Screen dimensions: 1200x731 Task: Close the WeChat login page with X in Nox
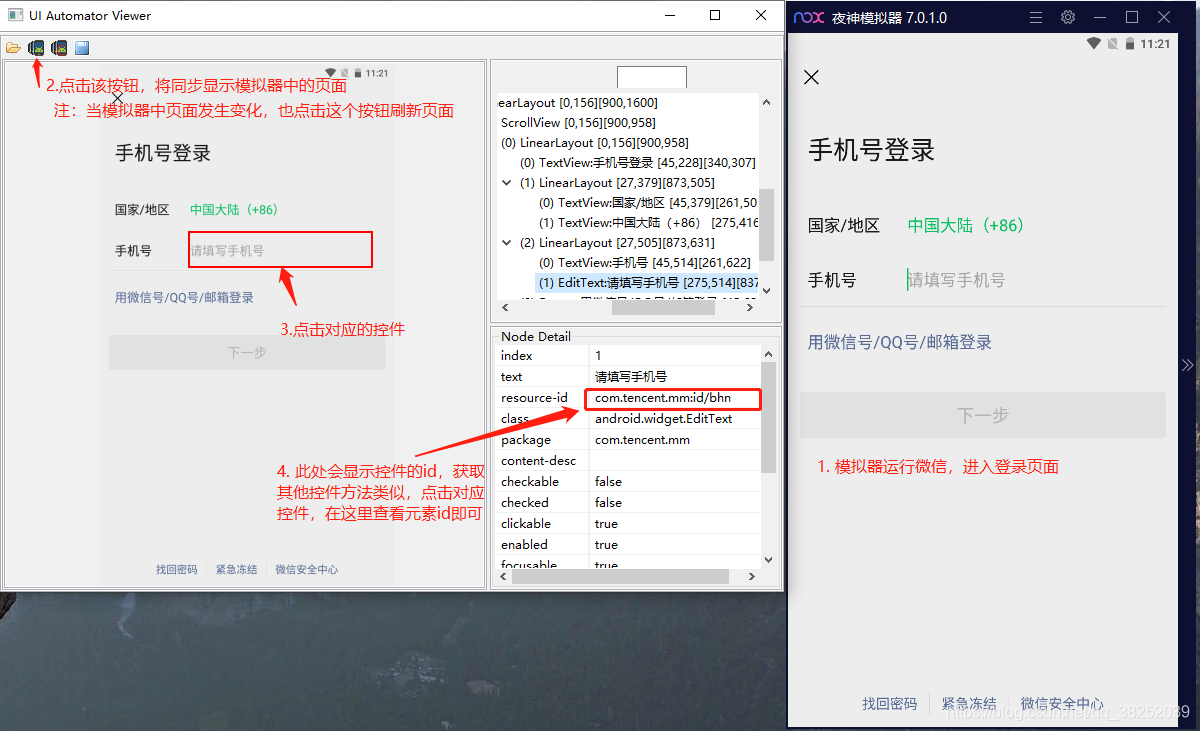pos(812,77)
